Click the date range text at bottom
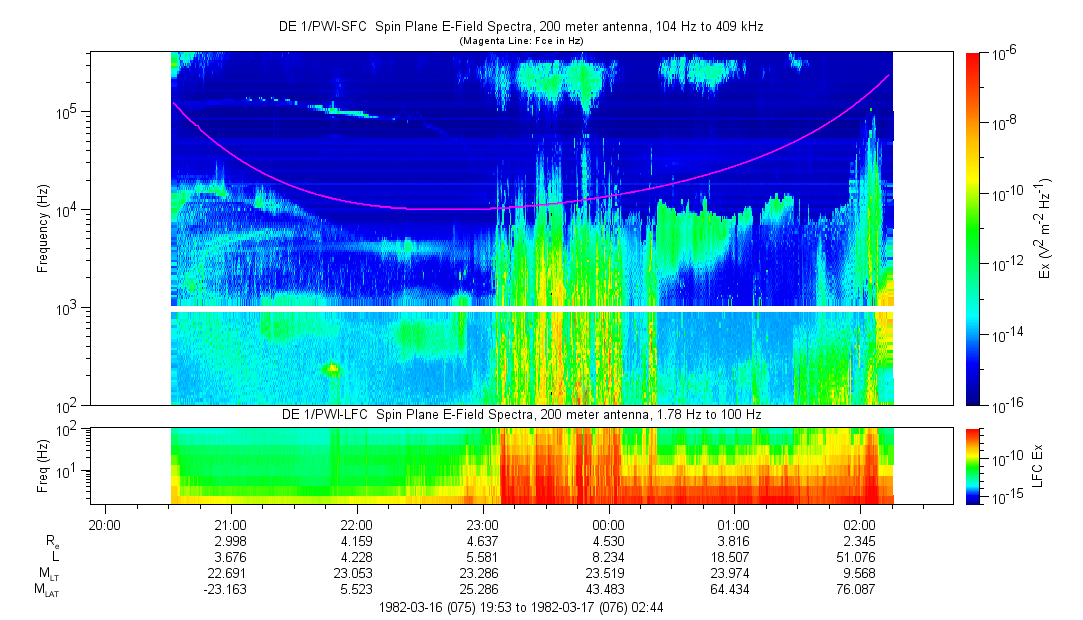The width and height of the screenshot is (1083, 620). (x=520, y=607)
